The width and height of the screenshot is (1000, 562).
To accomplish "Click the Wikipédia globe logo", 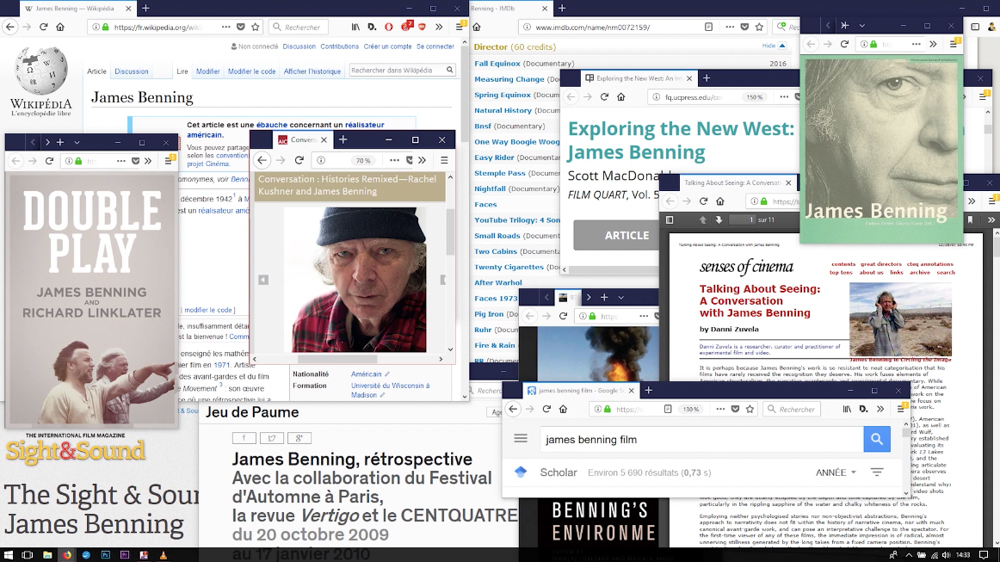I will coord(41,70).
